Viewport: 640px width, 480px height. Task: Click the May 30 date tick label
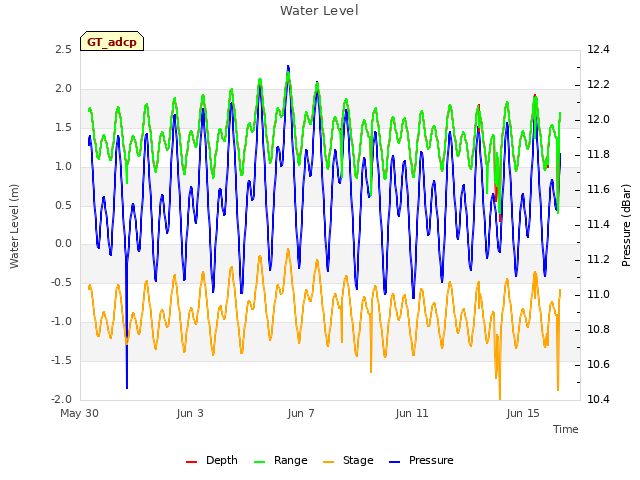point(79,413)
